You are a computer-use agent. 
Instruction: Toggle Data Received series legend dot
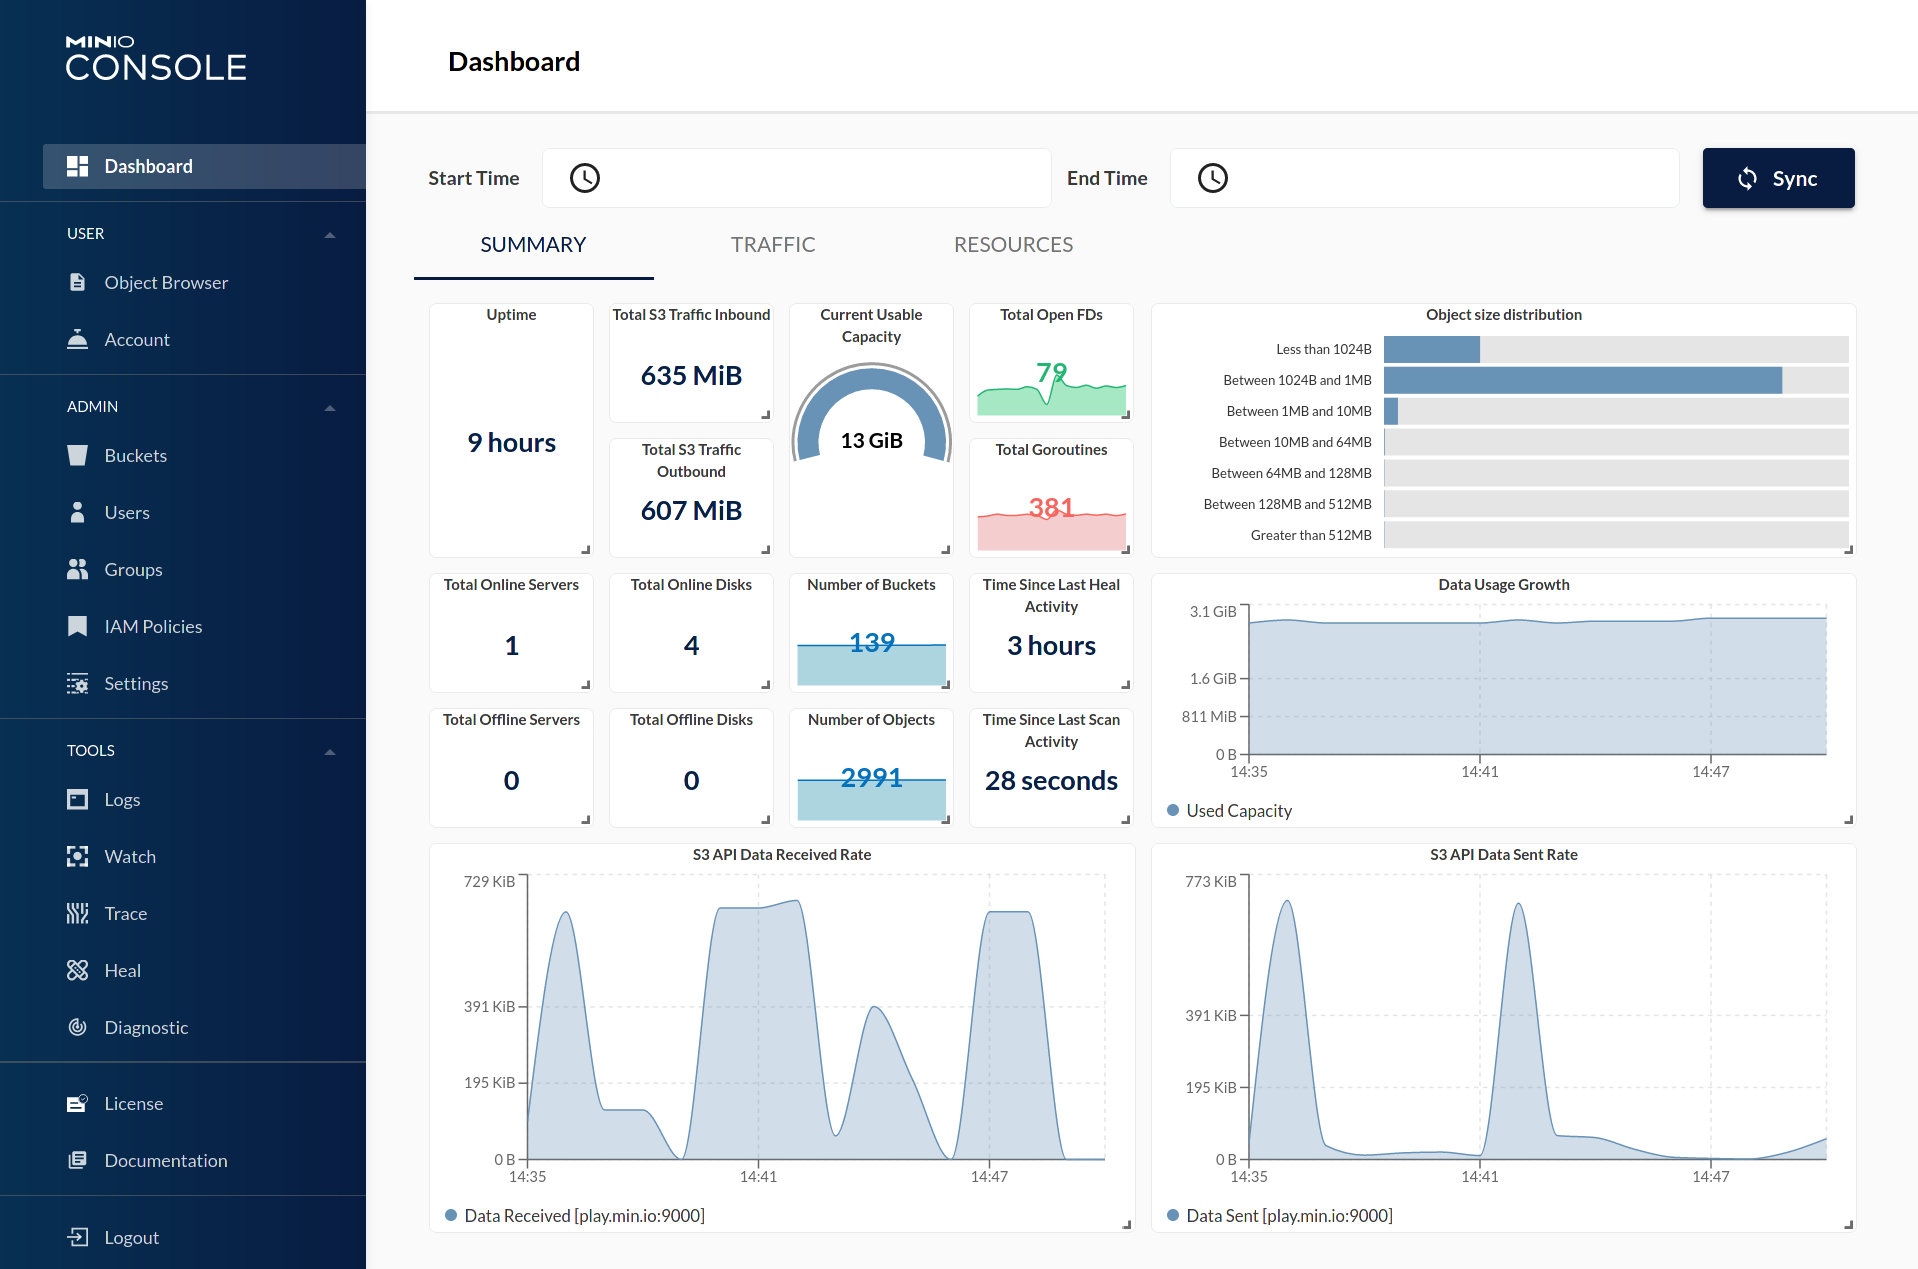tap(452, 1216)
